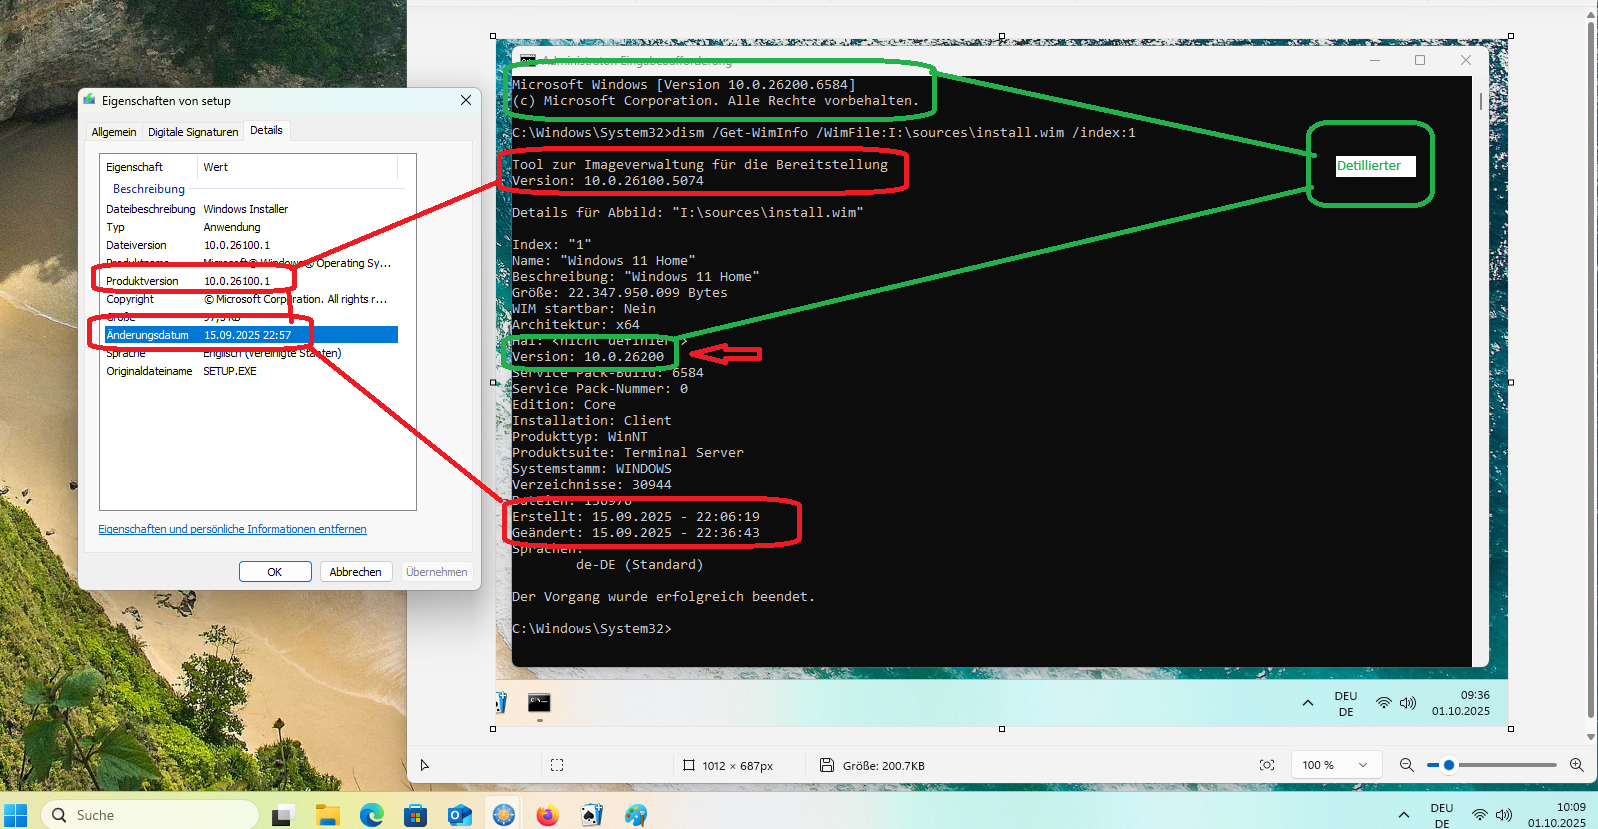
Task: Open File Explorer from the taskbar
Action: tap(327, 815)
